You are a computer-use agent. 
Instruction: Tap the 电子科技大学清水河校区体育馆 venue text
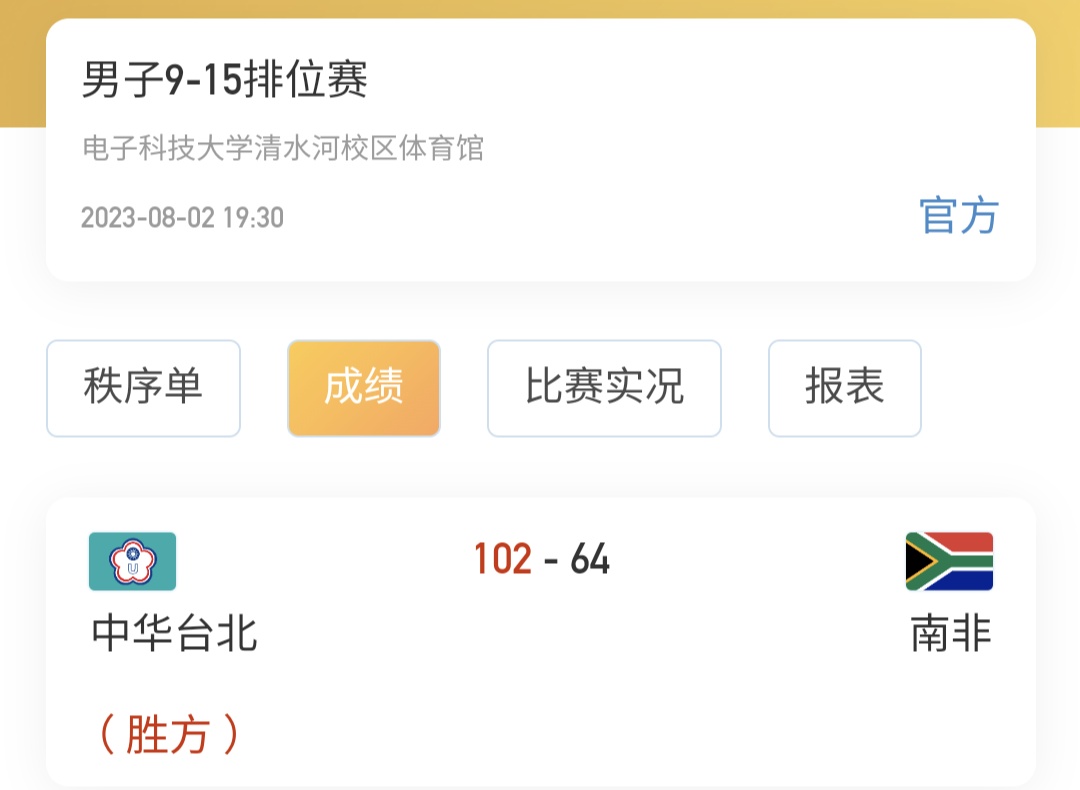(283, 149)
